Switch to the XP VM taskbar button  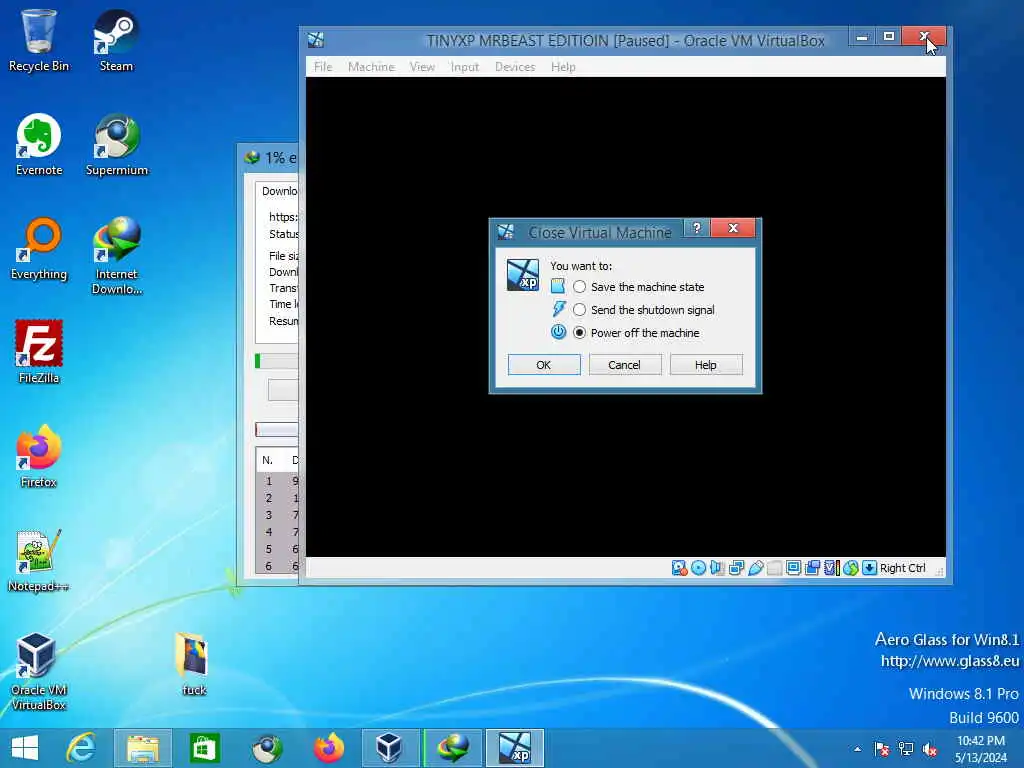tap(515, 748)
